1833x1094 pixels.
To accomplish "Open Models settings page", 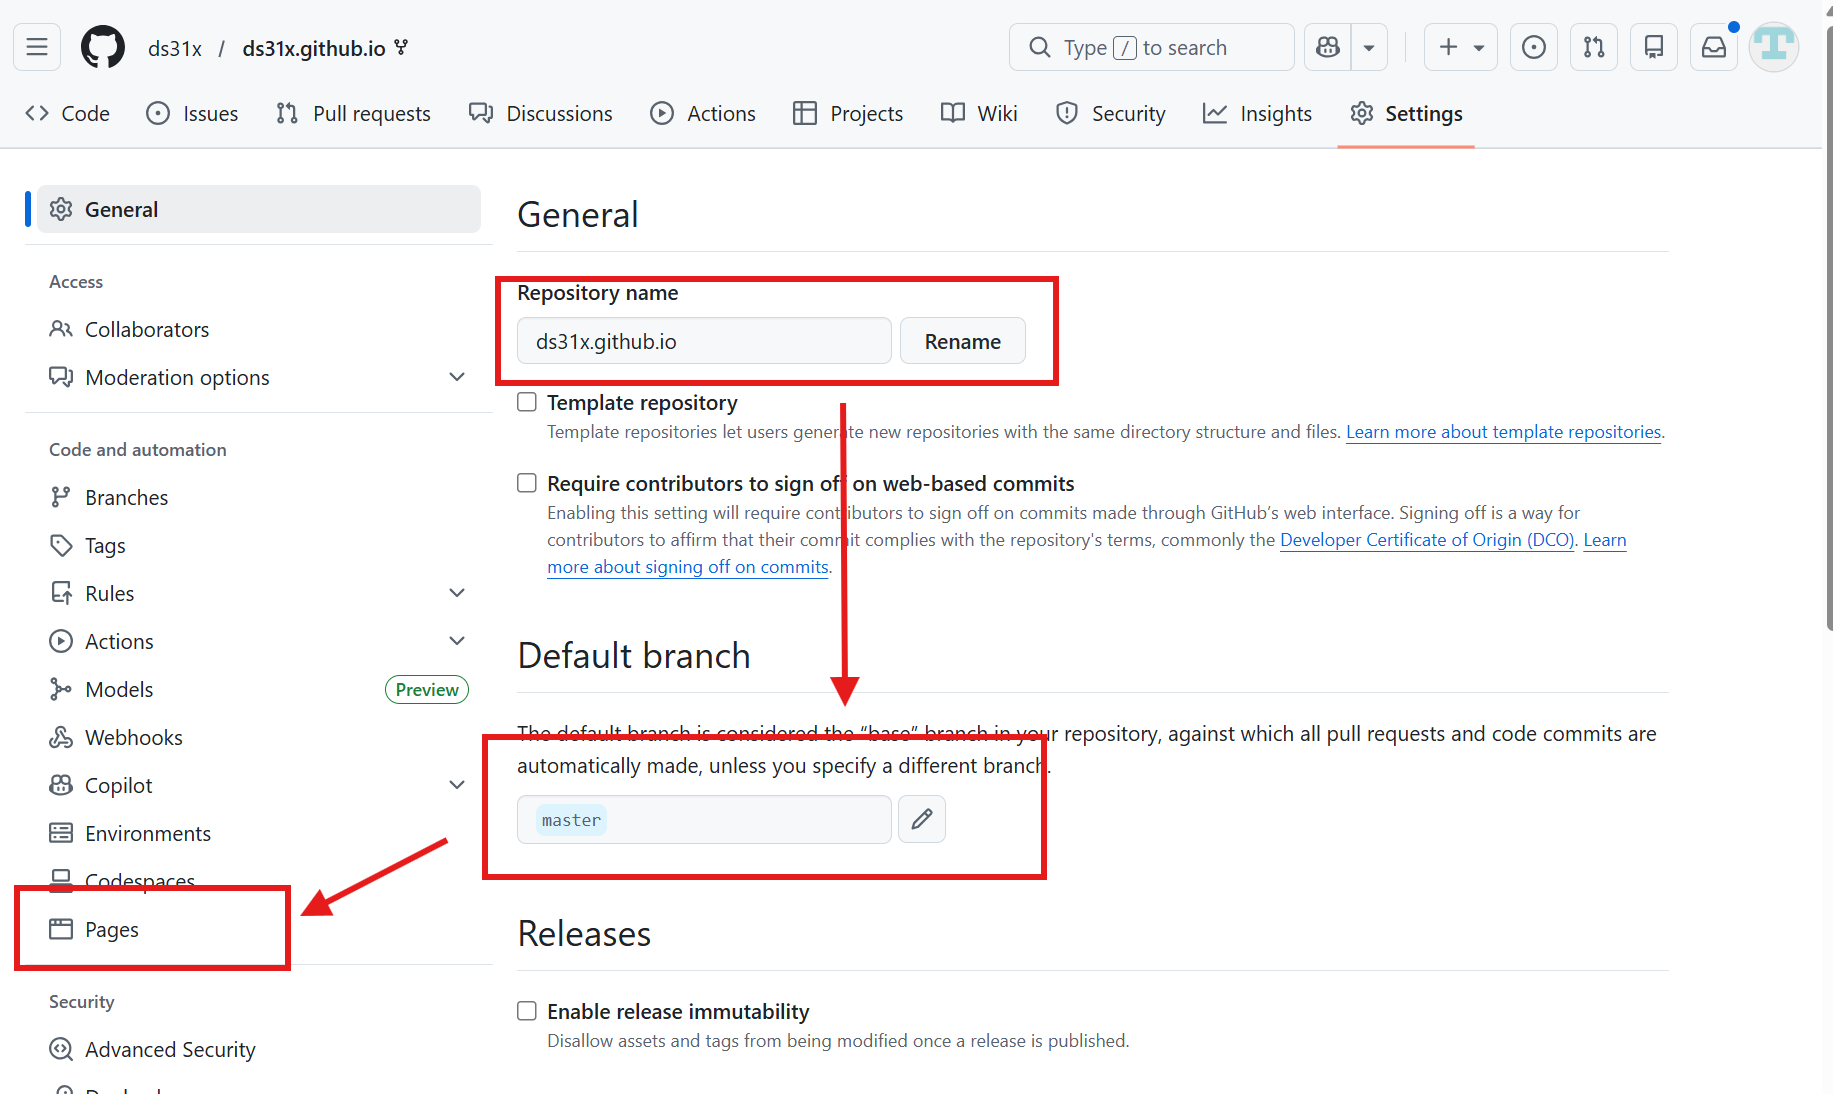I will (119, 689).
